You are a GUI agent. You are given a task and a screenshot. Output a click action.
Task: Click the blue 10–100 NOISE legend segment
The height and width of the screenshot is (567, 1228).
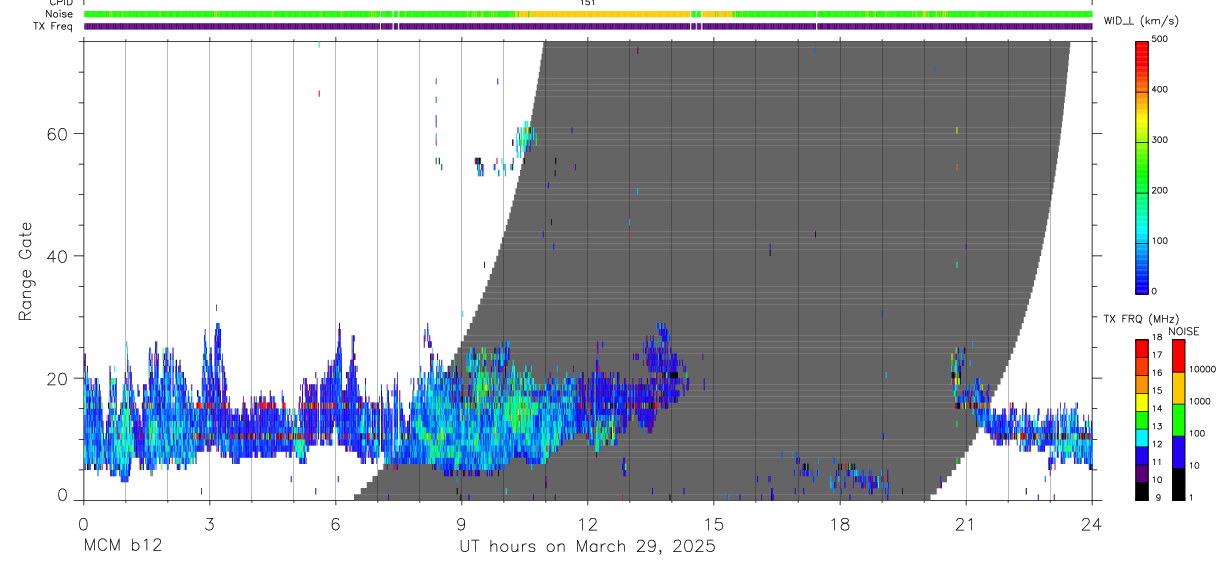click(1179, 451)
